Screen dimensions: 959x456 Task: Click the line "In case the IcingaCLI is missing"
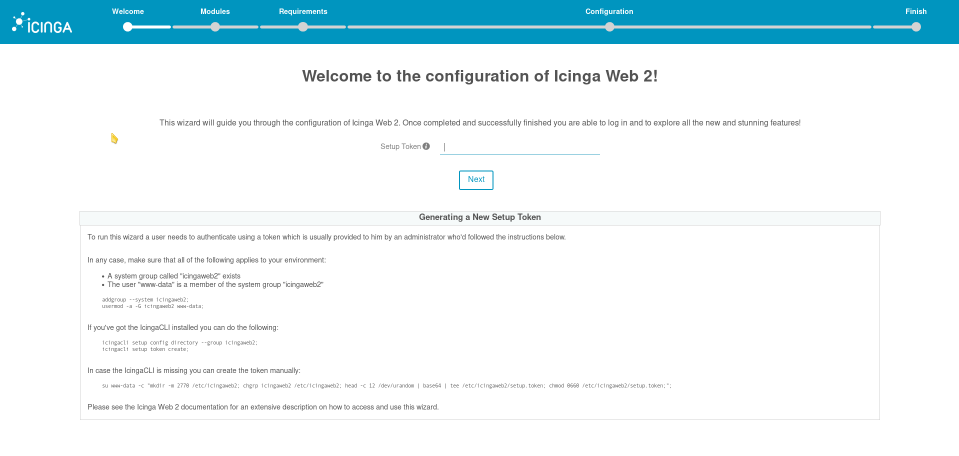pos(194,370)
